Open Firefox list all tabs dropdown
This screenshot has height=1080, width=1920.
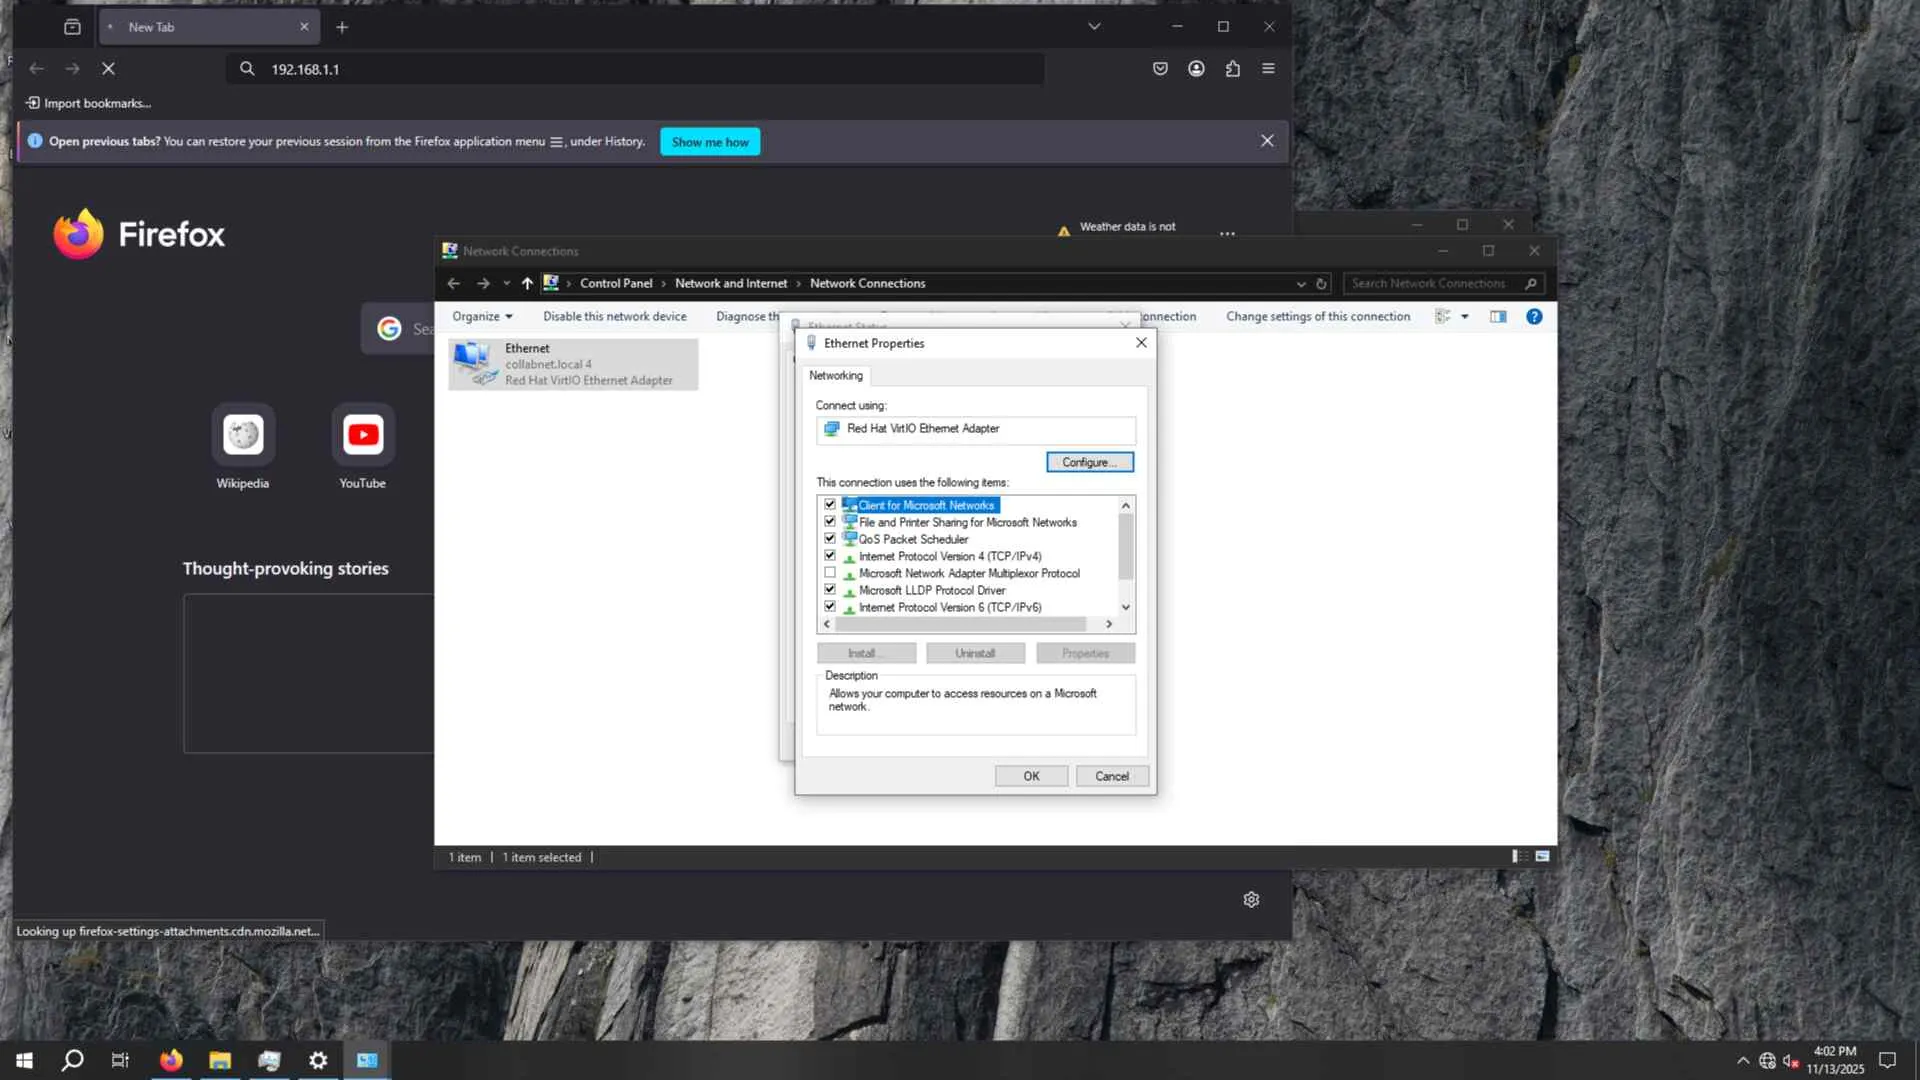[1094, 27]
